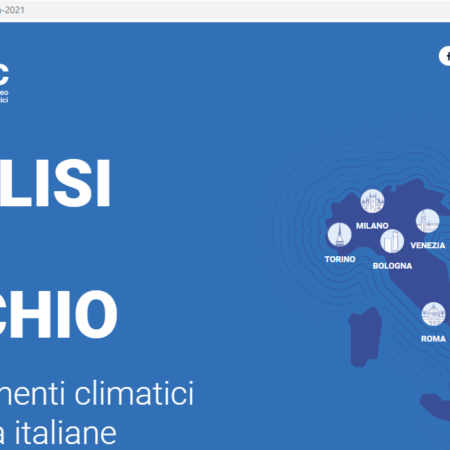Select the headline word ending in CHIO
This screenshot has height=450, width=450.
[x=59, y=314]
